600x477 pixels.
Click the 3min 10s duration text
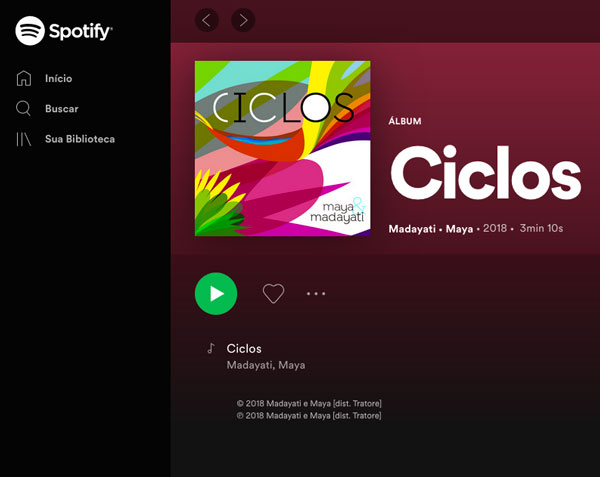pyautogui.click(x=541, y=228)
